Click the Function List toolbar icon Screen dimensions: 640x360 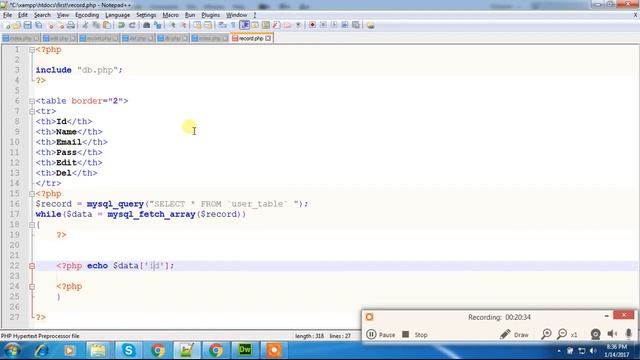click(277, 25)
